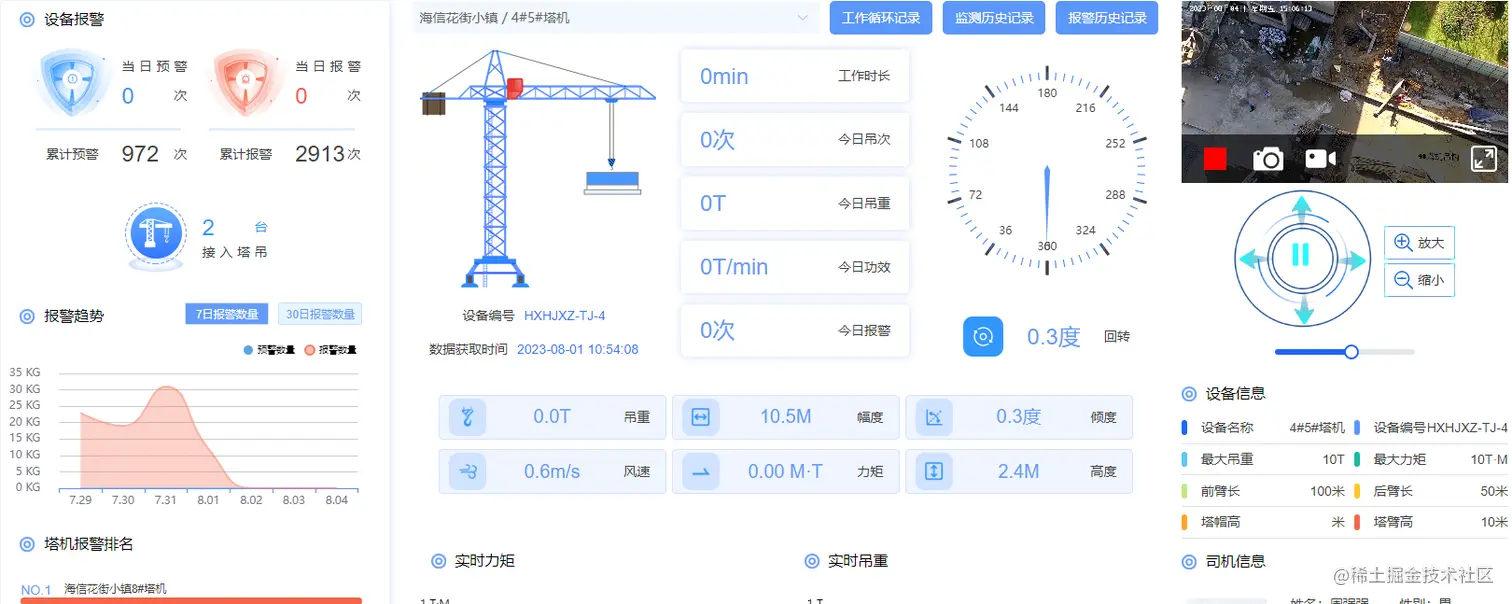The height and width of the screenshot is (604, 1512).
Task: Switch to 7日报警数量 tab
Action: pos(227,314)
